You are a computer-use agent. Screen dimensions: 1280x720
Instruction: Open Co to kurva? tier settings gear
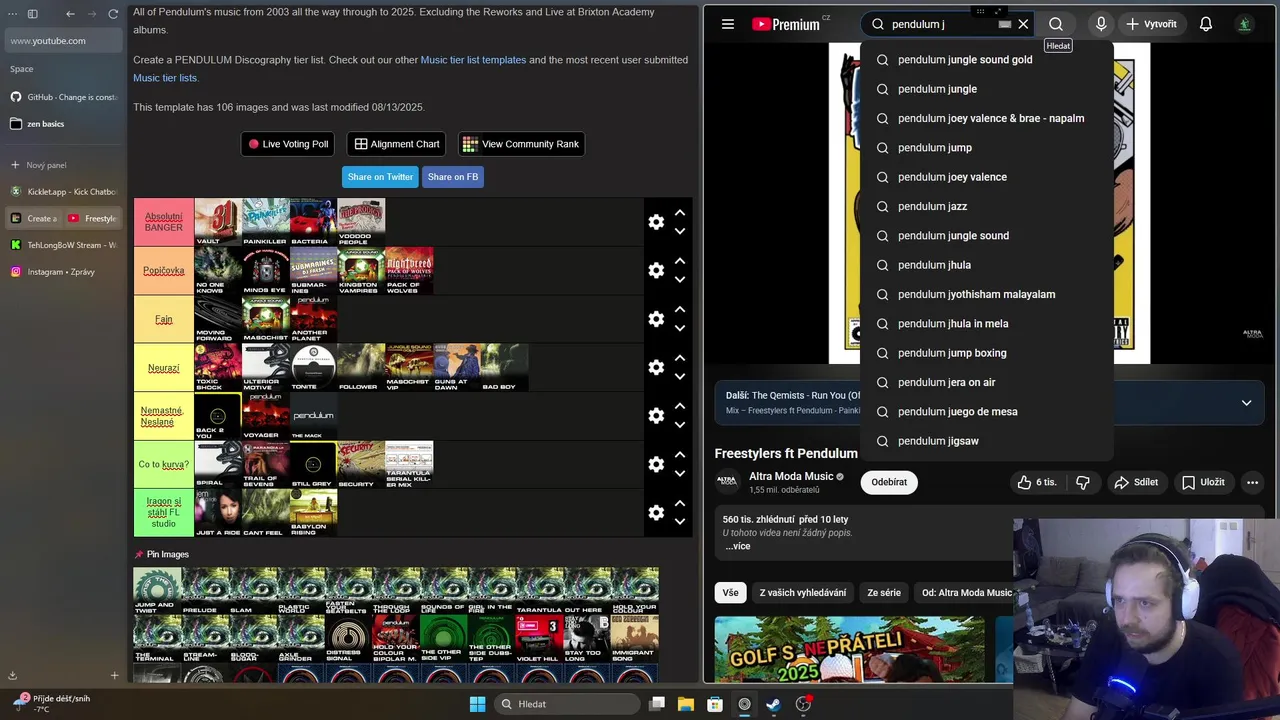coord(656,464)
